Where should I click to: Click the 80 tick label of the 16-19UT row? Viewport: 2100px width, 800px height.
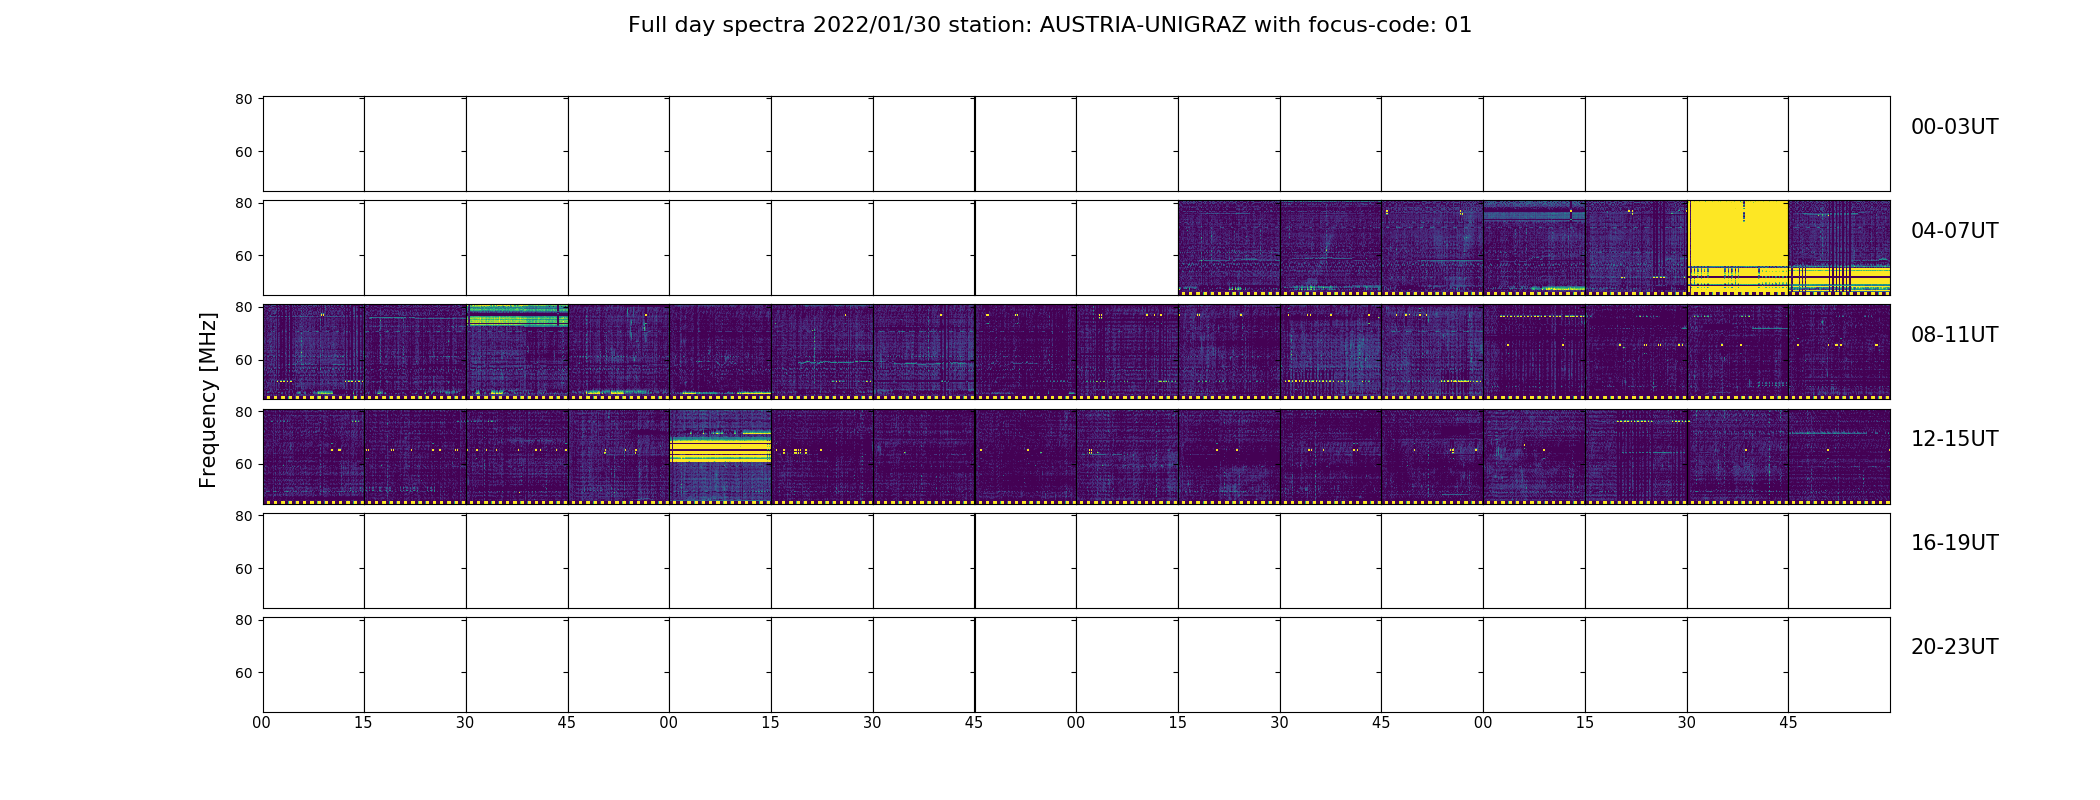tap(243, 515)
